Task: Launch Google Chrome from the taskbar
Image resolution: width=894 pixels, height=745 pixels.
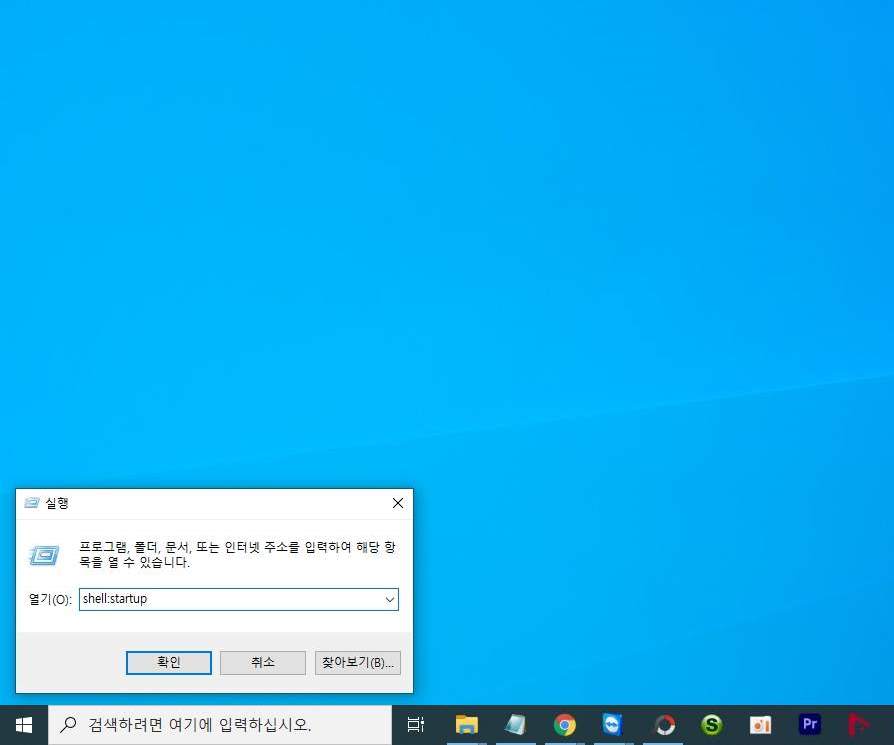Action: [563, 724]
